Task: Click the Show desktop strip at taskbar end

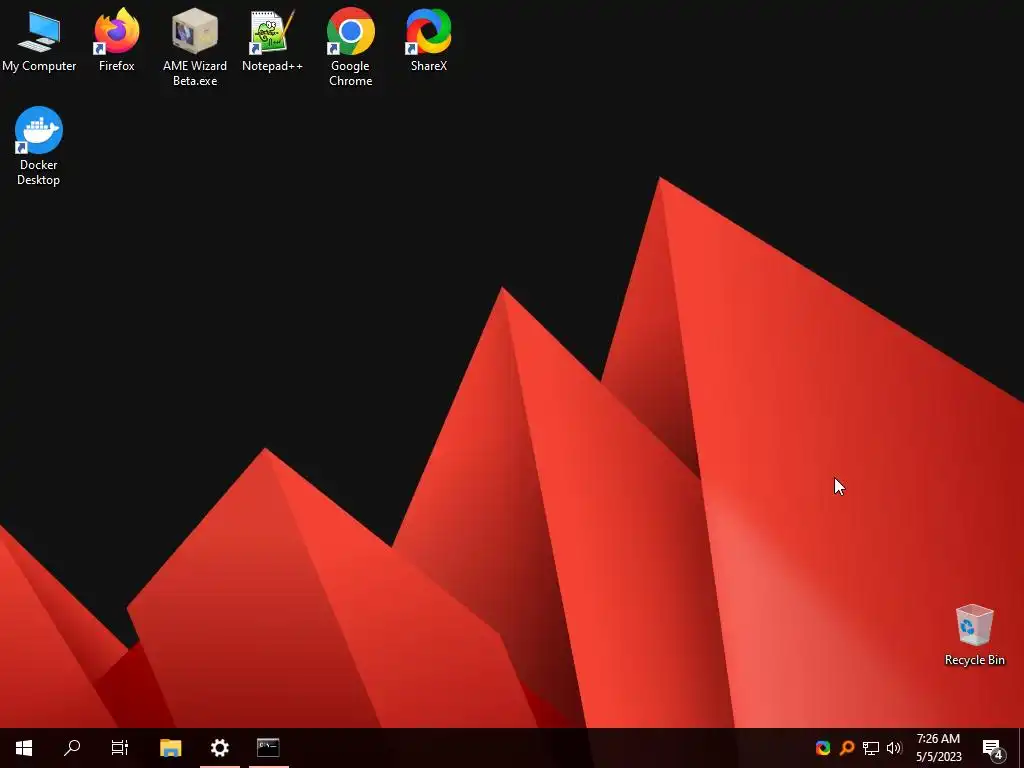Action: [1021, 748]
